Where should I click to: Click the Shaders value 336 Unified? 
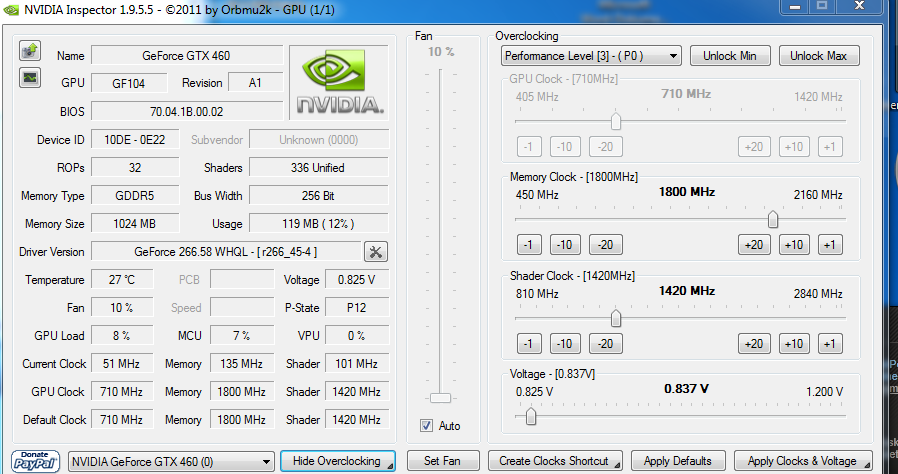point(318,168)
